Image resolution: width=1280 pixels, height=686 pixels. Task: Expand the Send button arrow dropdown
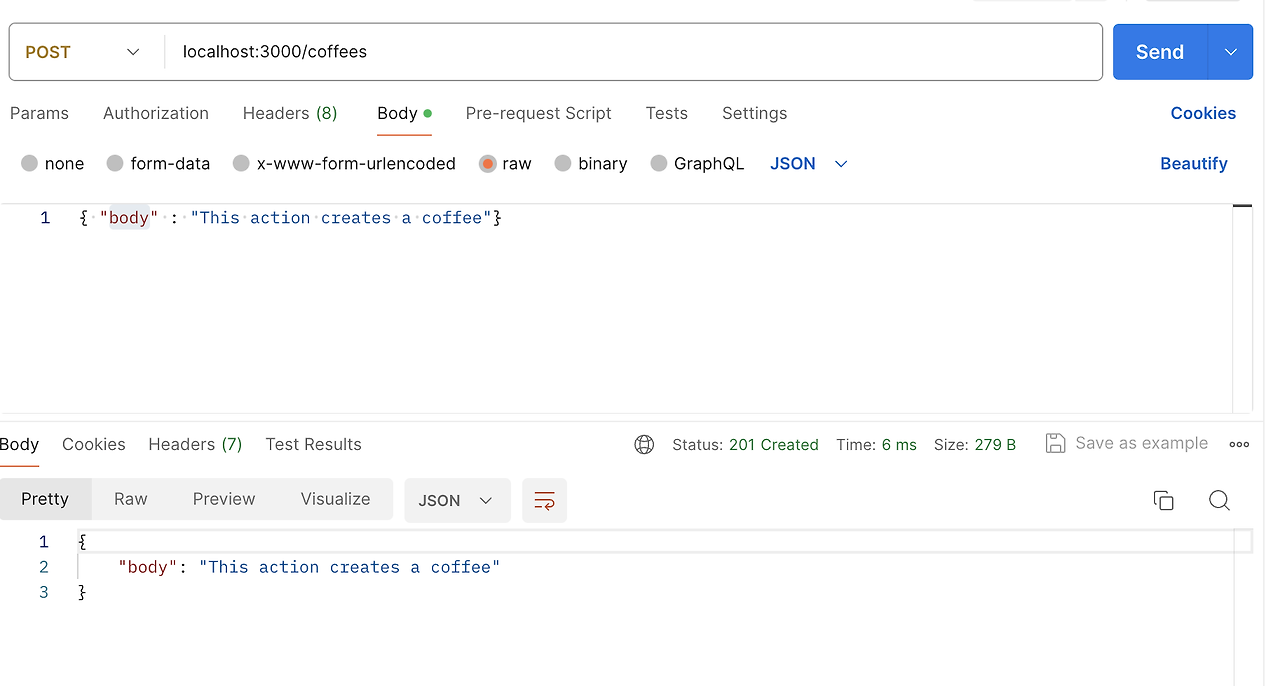1231,52
